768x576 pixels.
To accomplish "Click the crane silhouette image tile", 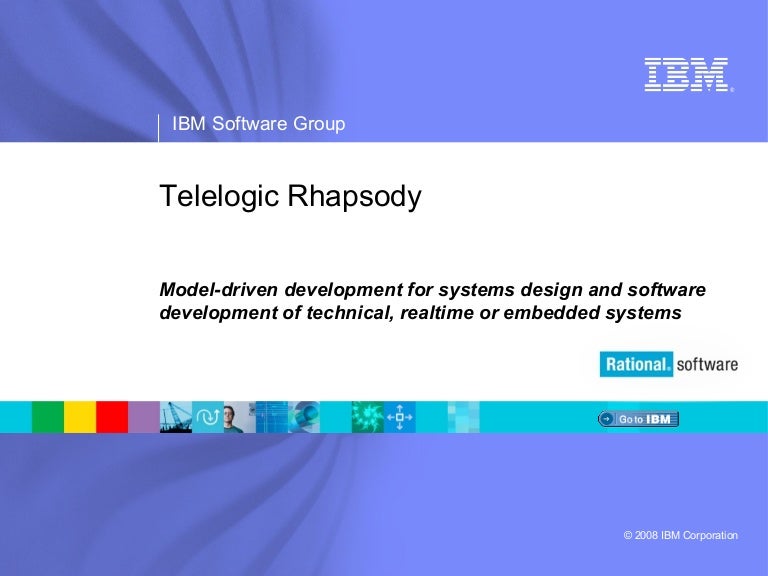I will pyautogui.click(x=176, y=417).
